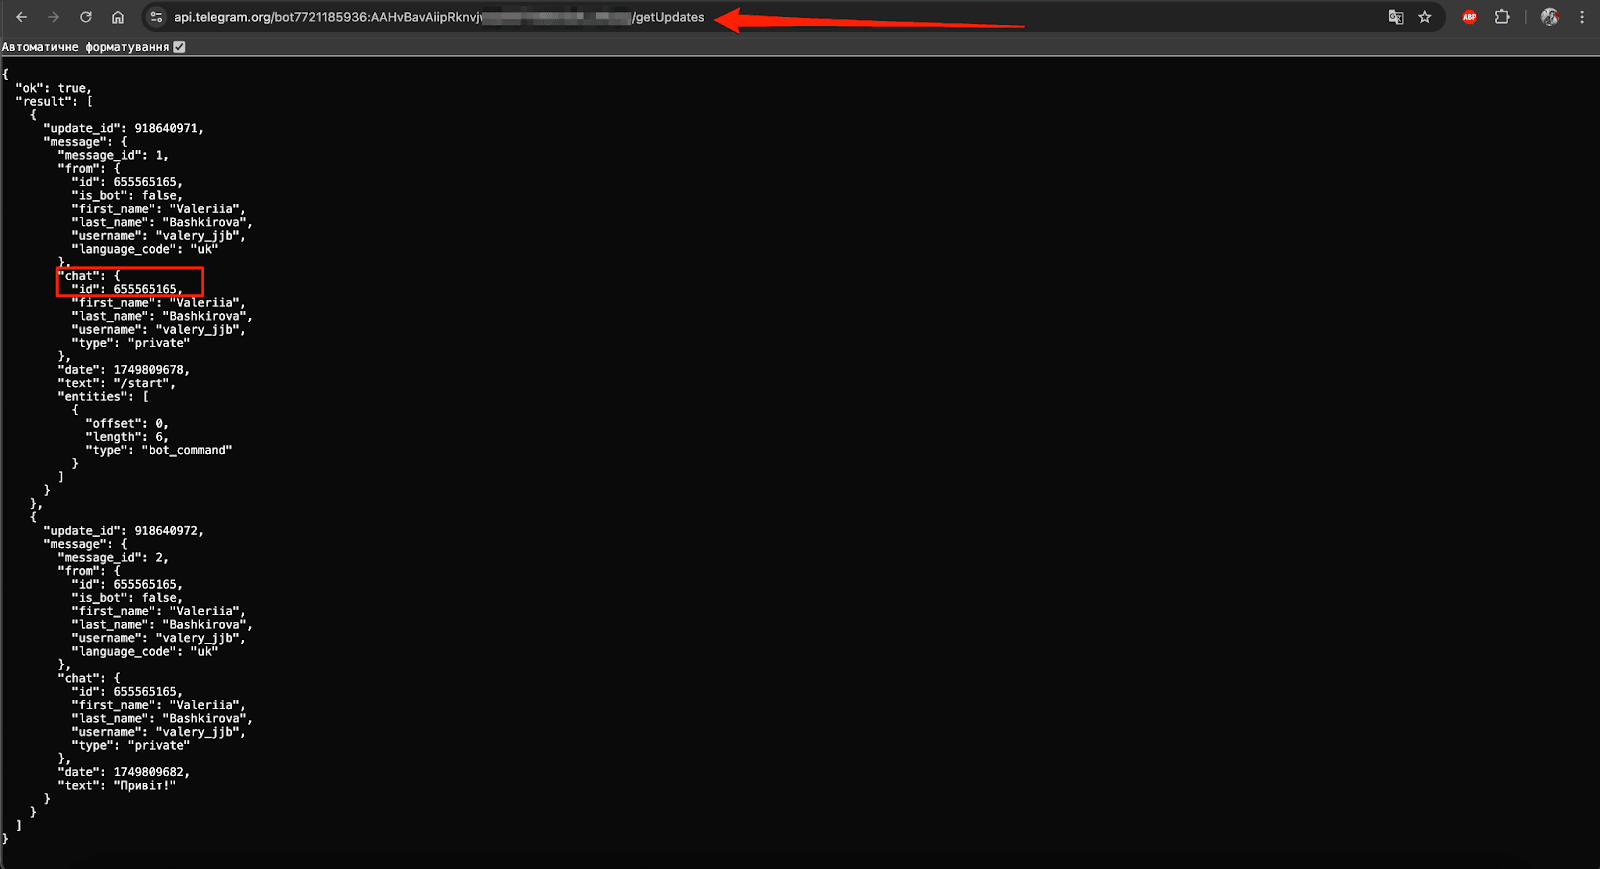1600x869 pixels.
Task: Click the "type": "bot_command" line
Action: pyautogui.click(x=159, y=451)
